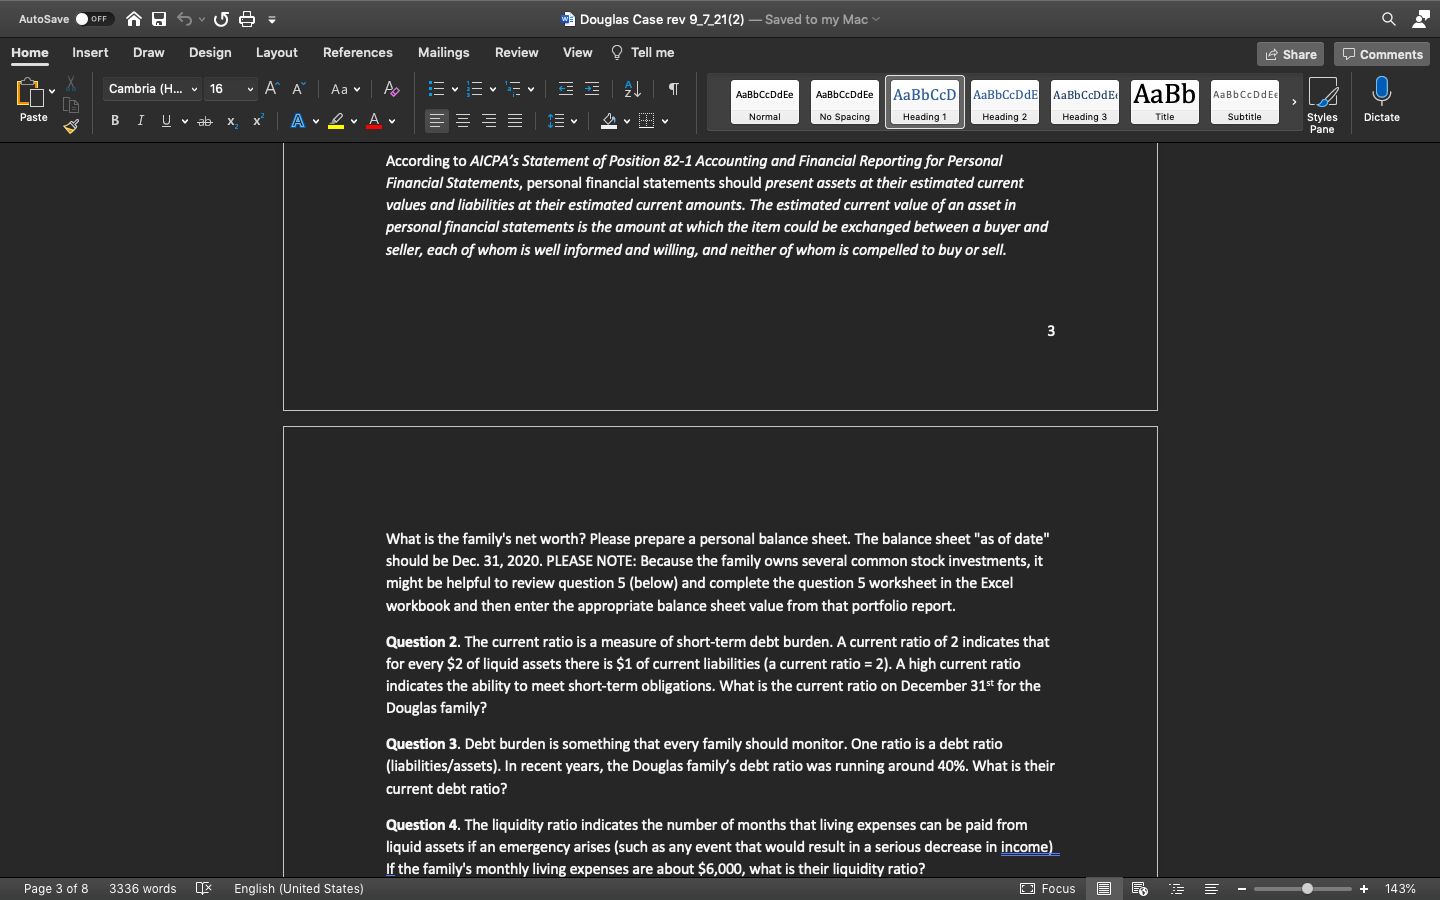
Task: Click the numbered list icon
Action: [475, 89]
